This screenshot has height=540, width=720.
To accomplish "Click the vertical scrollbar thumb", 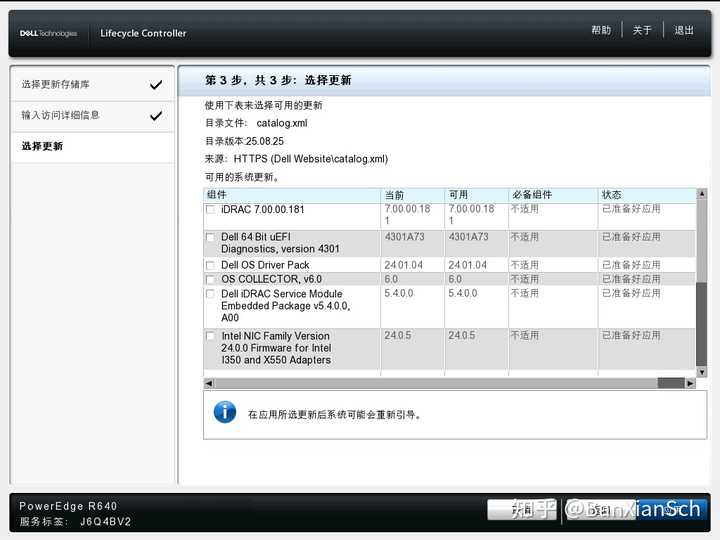I will point(701,324).
